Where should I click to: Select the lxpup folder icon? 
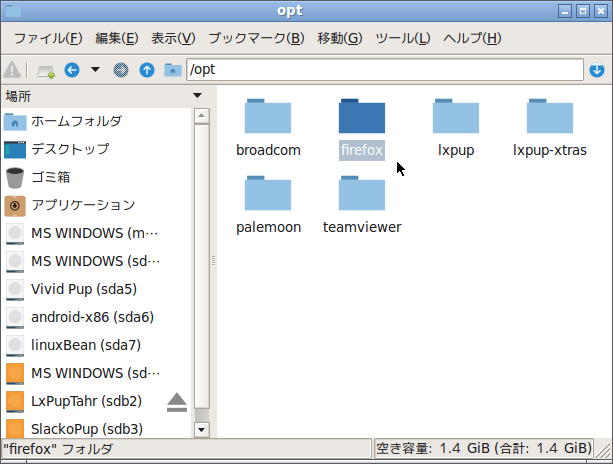456,116
